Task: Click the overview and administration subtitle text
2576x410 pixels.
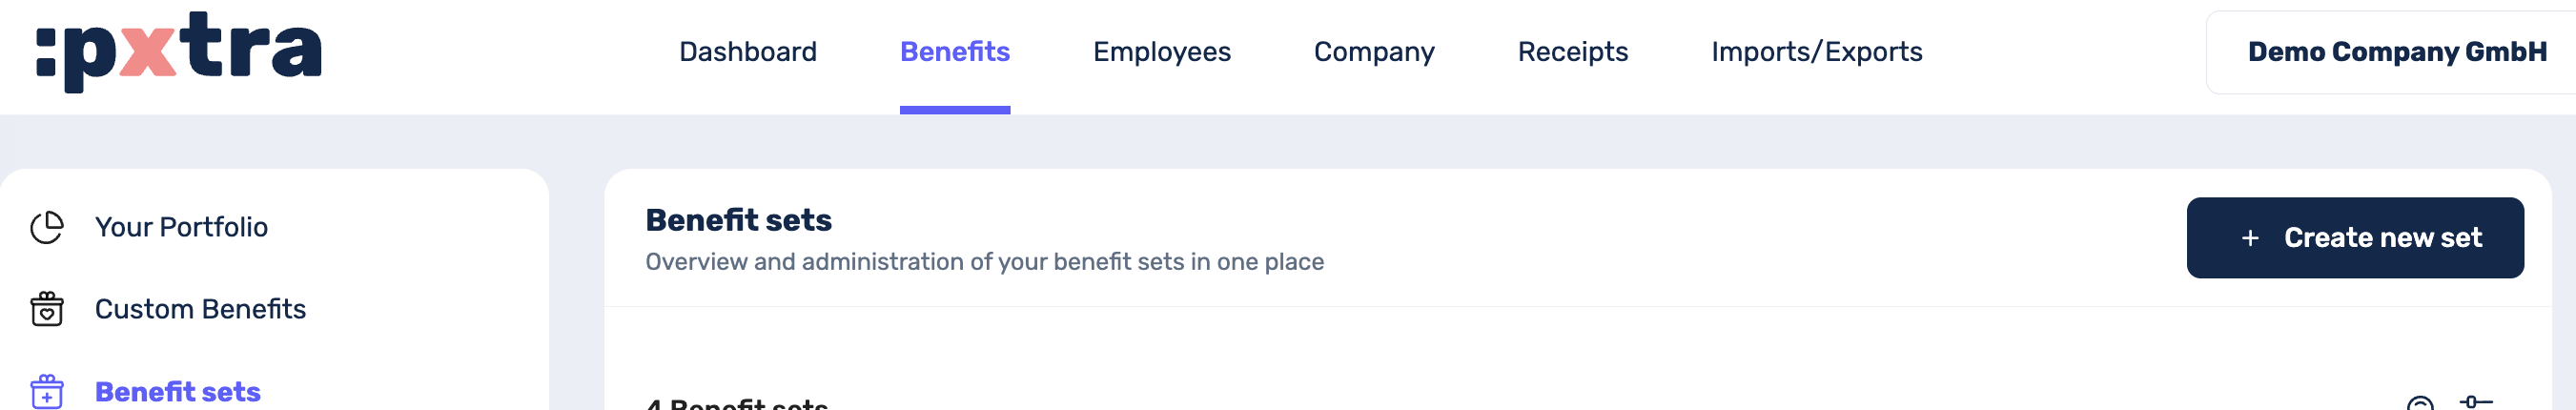Action: tap(984, 262)
